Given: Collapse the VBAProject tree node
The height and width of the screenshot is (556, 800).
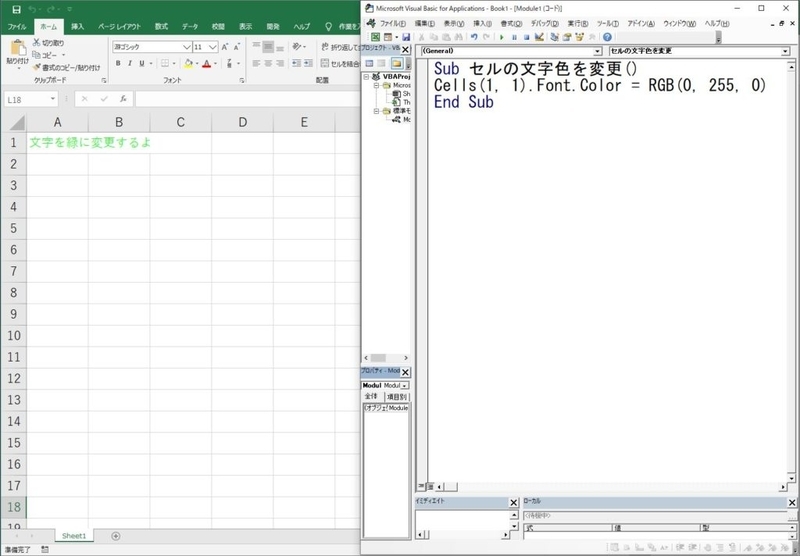Looking at the screenshot, I should [366, 77].
